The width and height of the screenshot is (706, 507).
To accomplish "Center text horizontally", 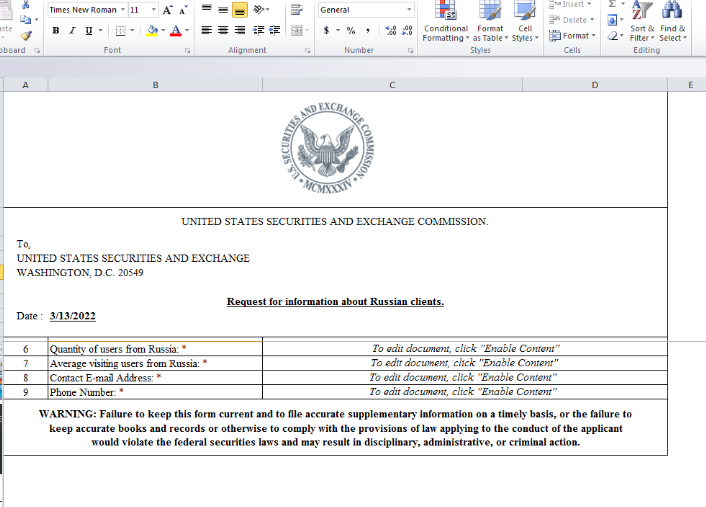I will pyautogui.click(x=223, y=30).
